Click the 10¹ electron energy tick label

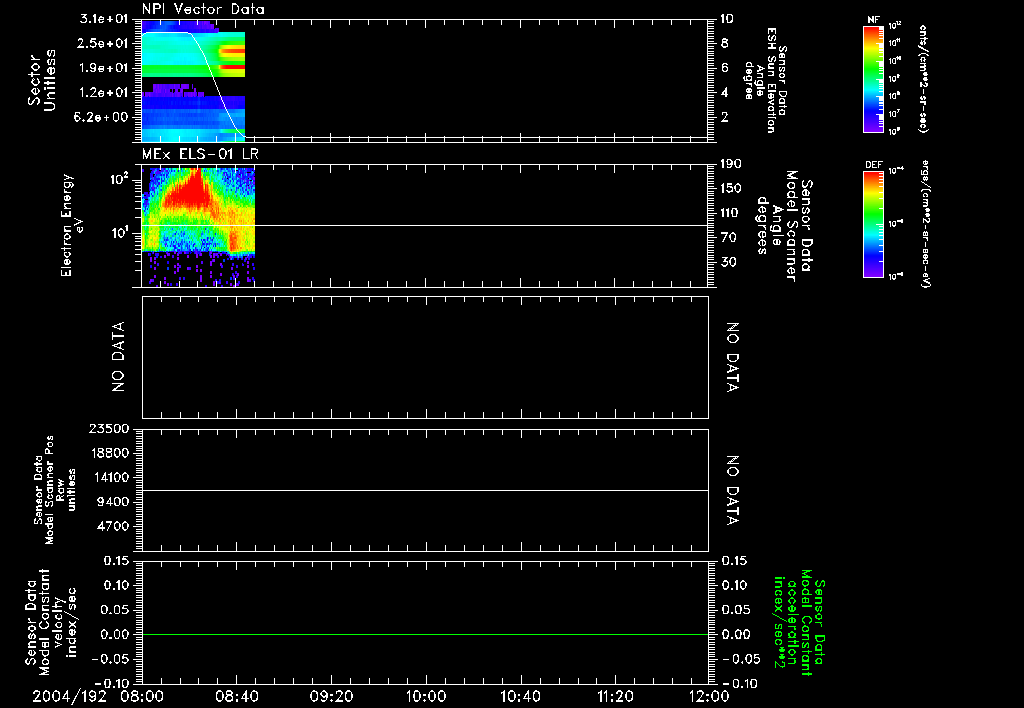click(119, 233)
